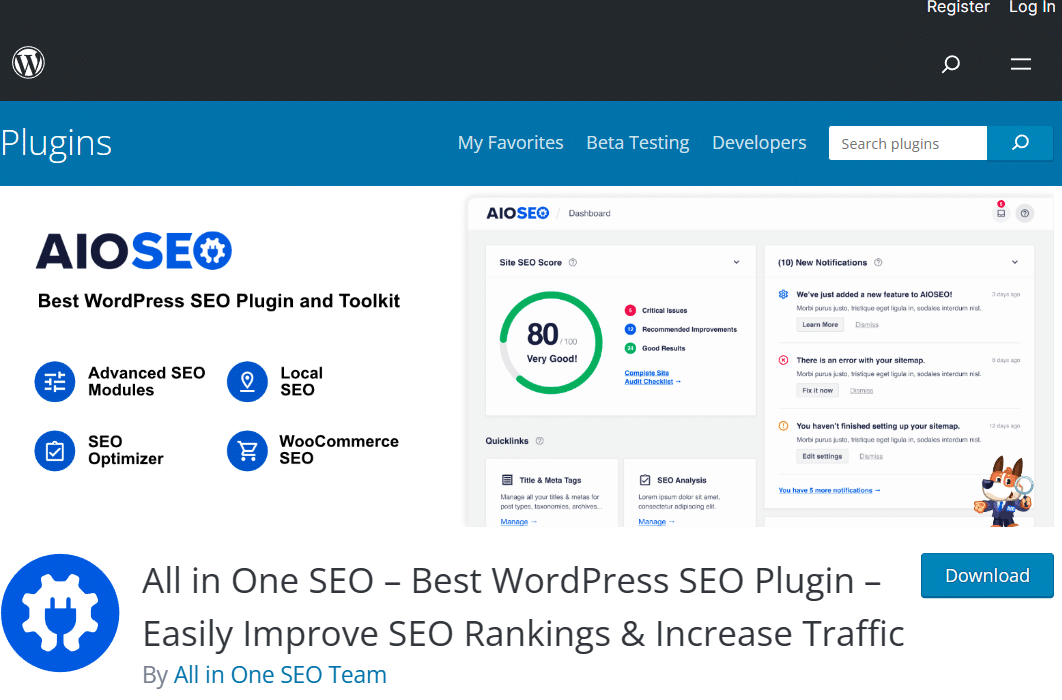Open the hamburger navigation menu

[x=1020, y=64]
